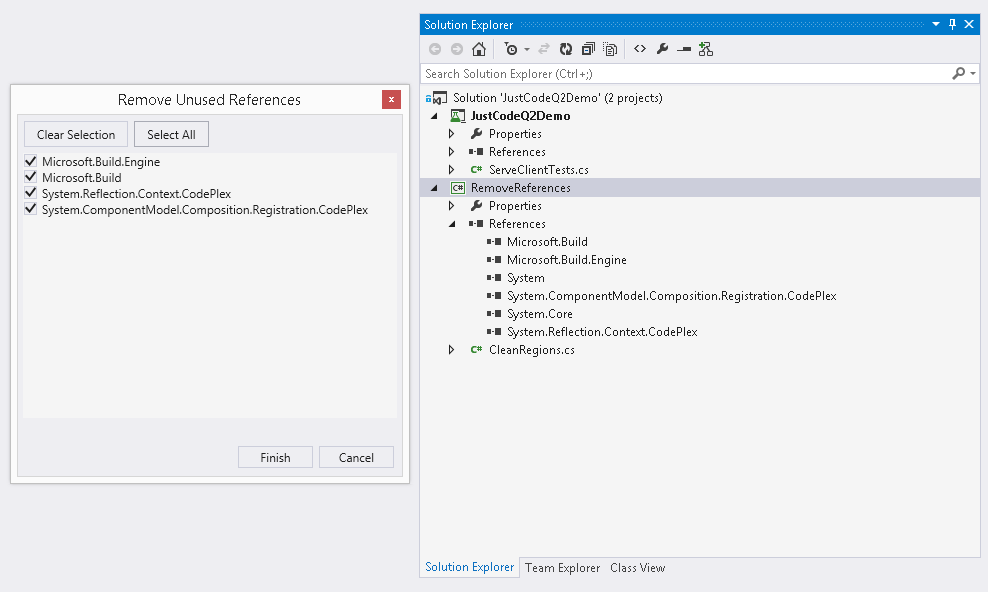Uncheck the Microsoft.Build checkbox
The width and height of the screenshot is (988, 592).
click(30, 177)
